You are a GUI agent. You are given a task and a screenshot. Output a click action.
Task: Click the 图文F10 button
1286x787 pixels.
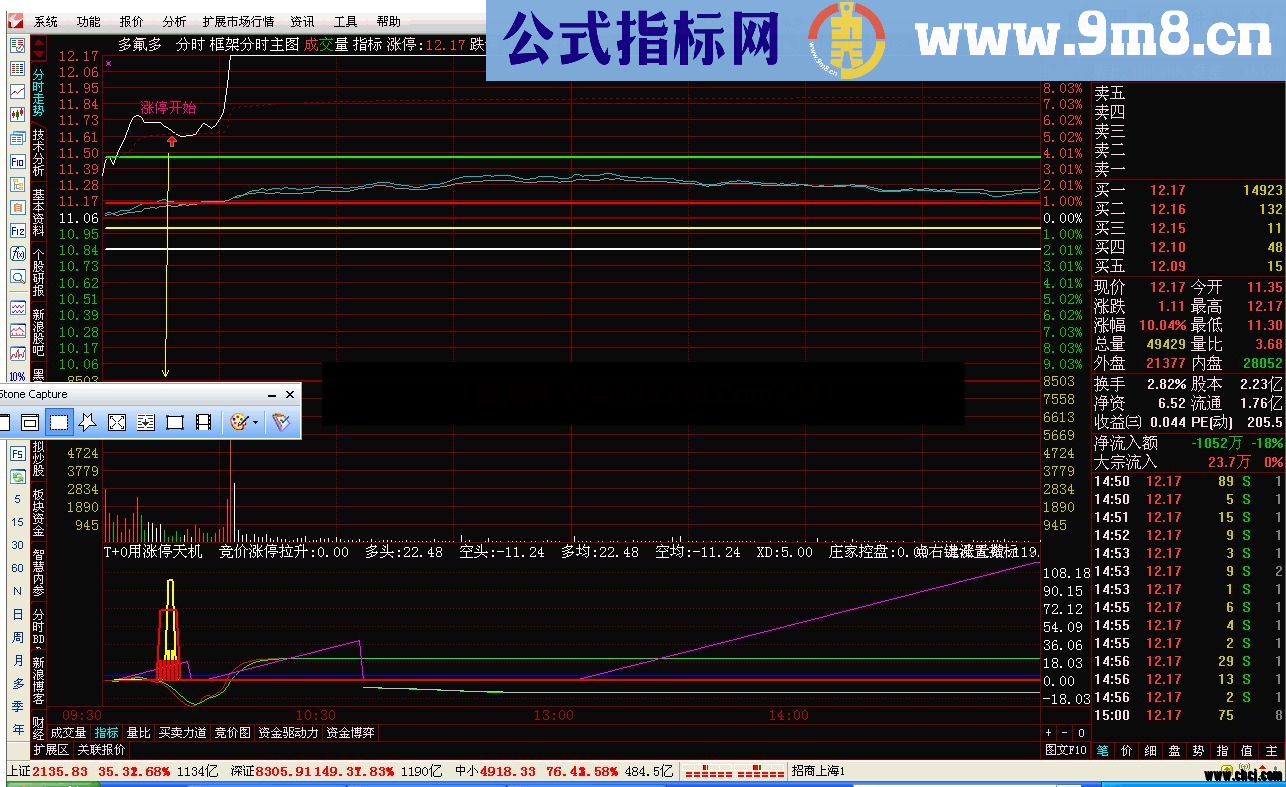pyautogui.click(x=1065, y=749)
